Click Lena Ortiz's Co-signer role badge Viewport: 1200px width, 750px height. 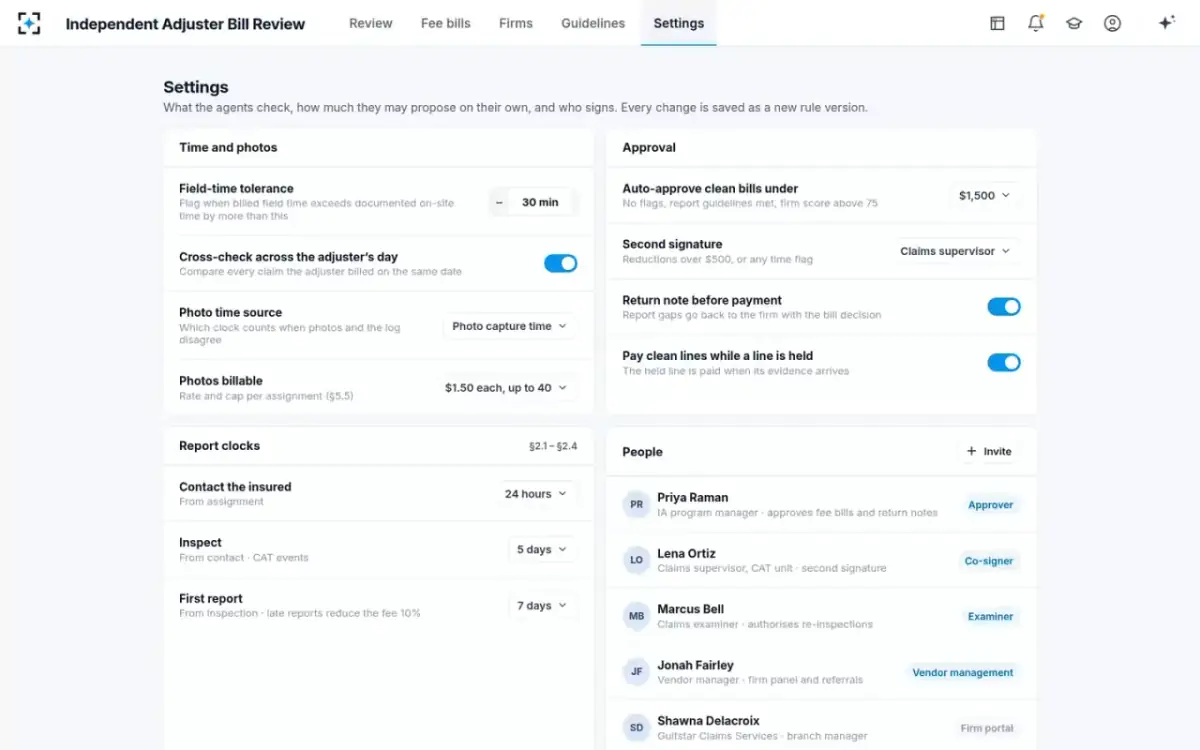[989, 561]
